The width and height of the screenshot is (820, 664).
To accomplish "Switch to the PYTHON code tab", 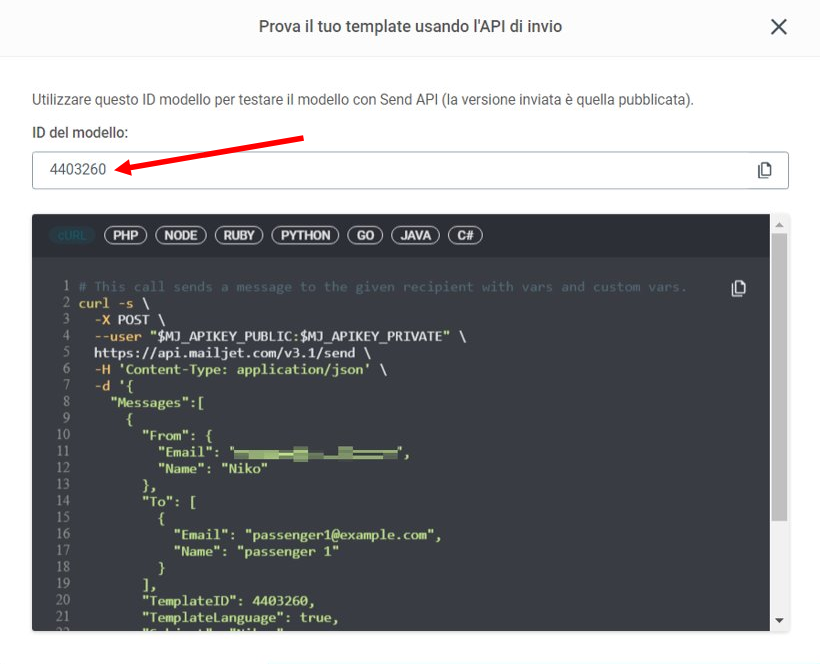I will pyautogui.click(x=305, y=235).
